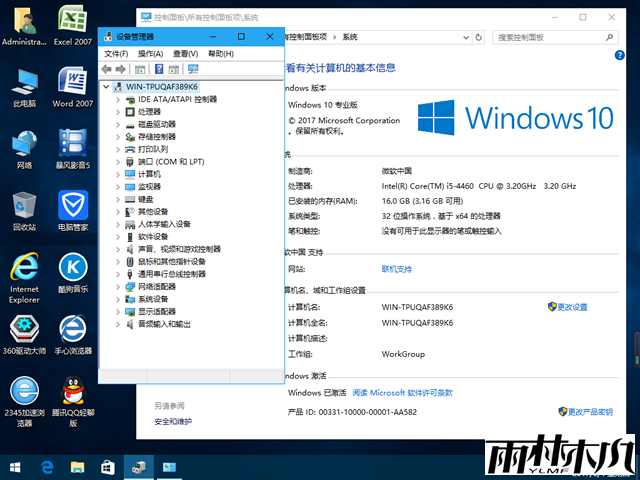The image size is (640, 480).
Task: Click the scan for hardware changes icon
Action: [x=193, y=69]
